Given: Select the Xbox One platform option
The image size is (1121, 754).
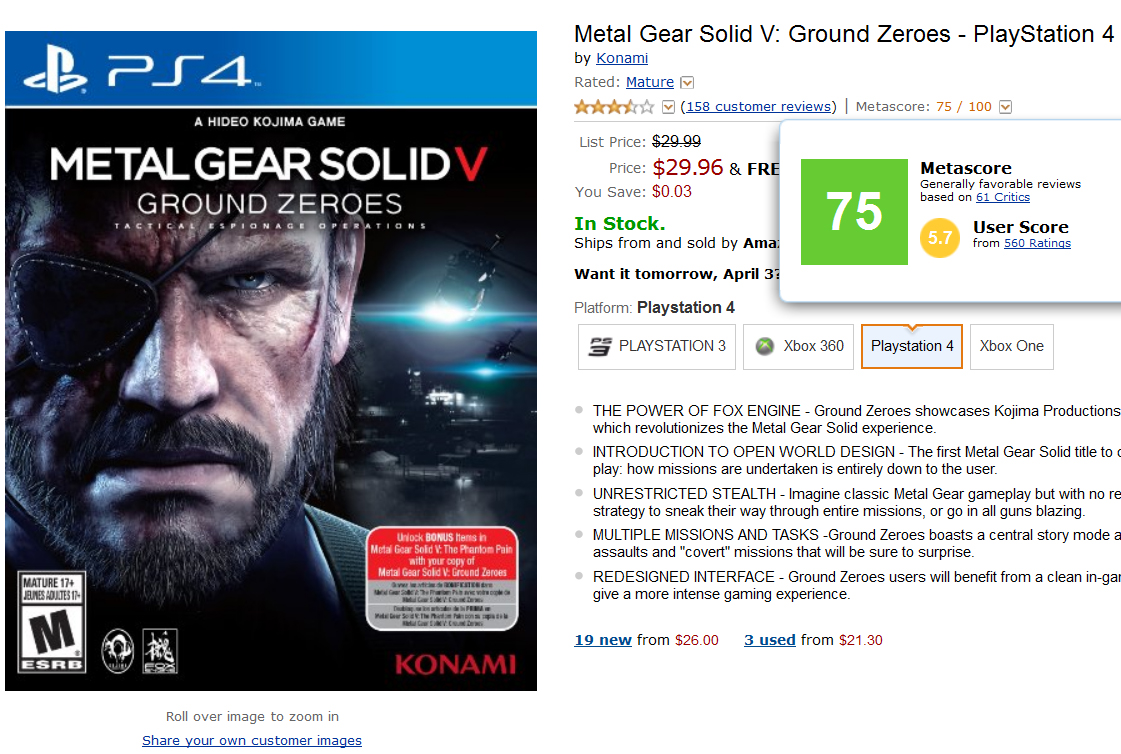Looking at the screenshot, I should click(1011, 346).
